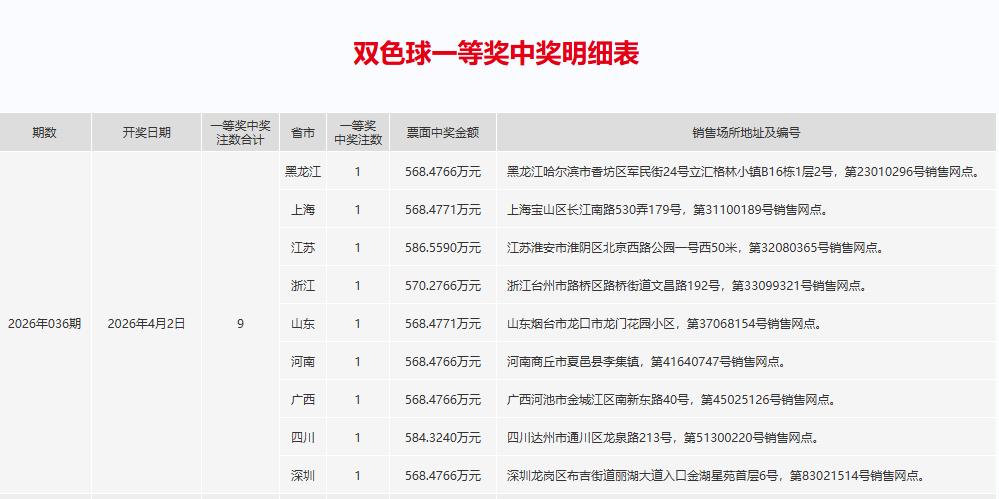Image resolution: width=999 pixels, height=499 pixels.
Task: Click the winning count 1 in 黑龙江 row
Action: tap(358, 171)
